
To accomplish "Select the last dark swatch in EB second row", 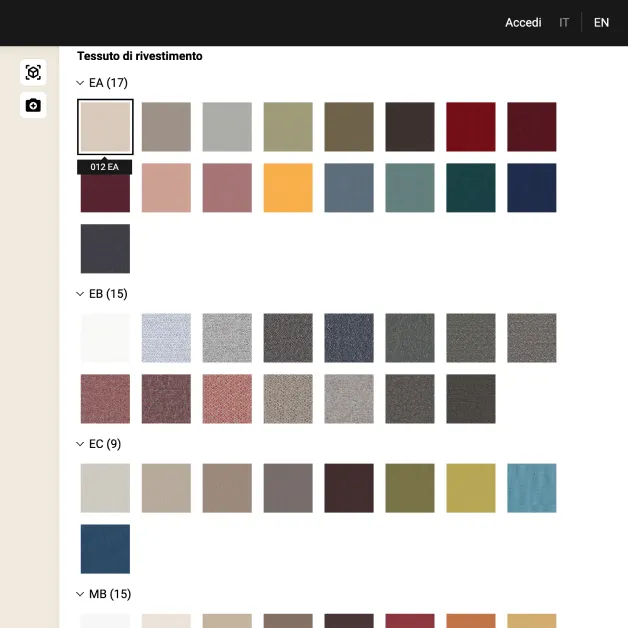I will 471,399.
